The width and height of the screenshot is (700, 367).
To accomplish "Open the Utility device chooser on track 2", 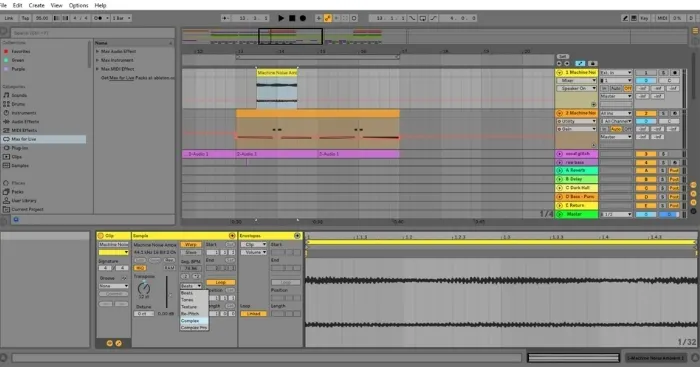I will (576, 121).
